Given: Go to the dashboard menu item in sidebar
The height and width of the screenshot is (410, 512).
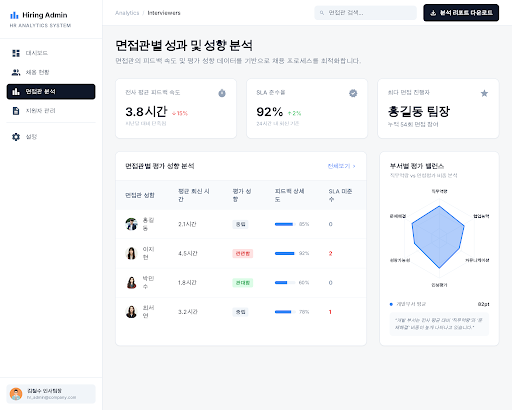Looking at the screenshot, I should (51, 53).
